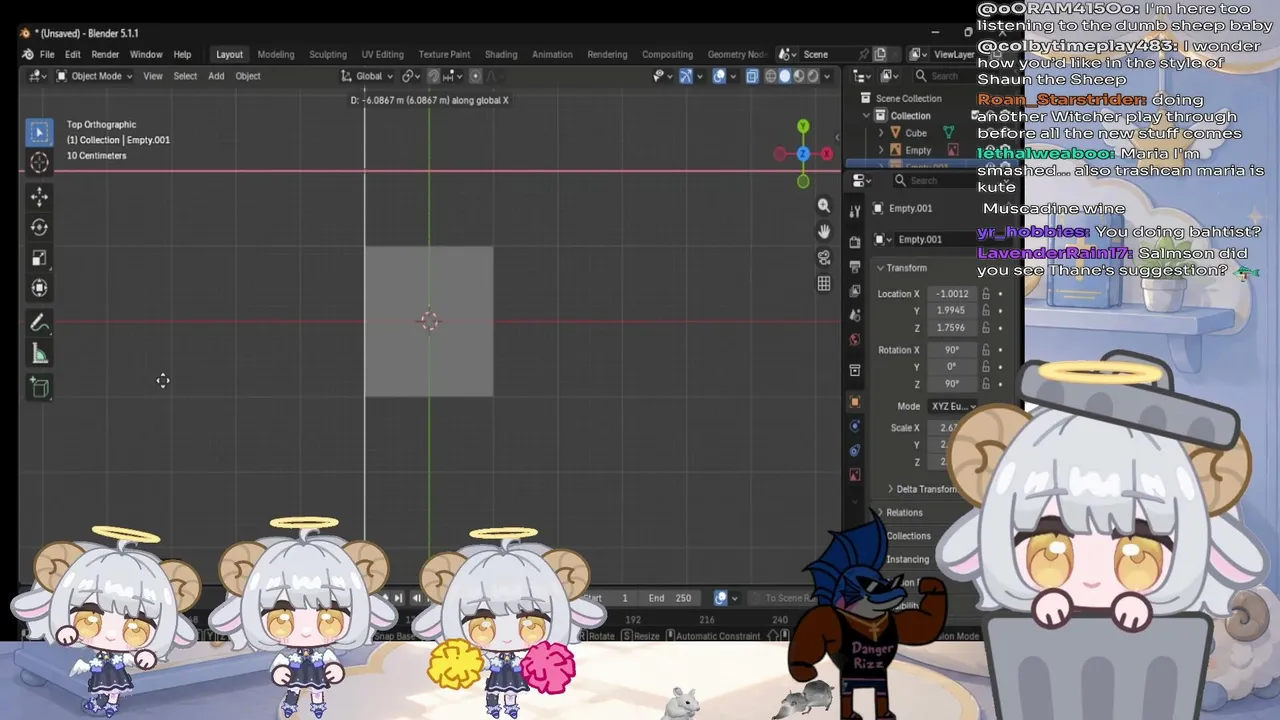Screen dimensions: 1280x720
Task: Collapse the Collection in outliner
Action: pos(867,115)
